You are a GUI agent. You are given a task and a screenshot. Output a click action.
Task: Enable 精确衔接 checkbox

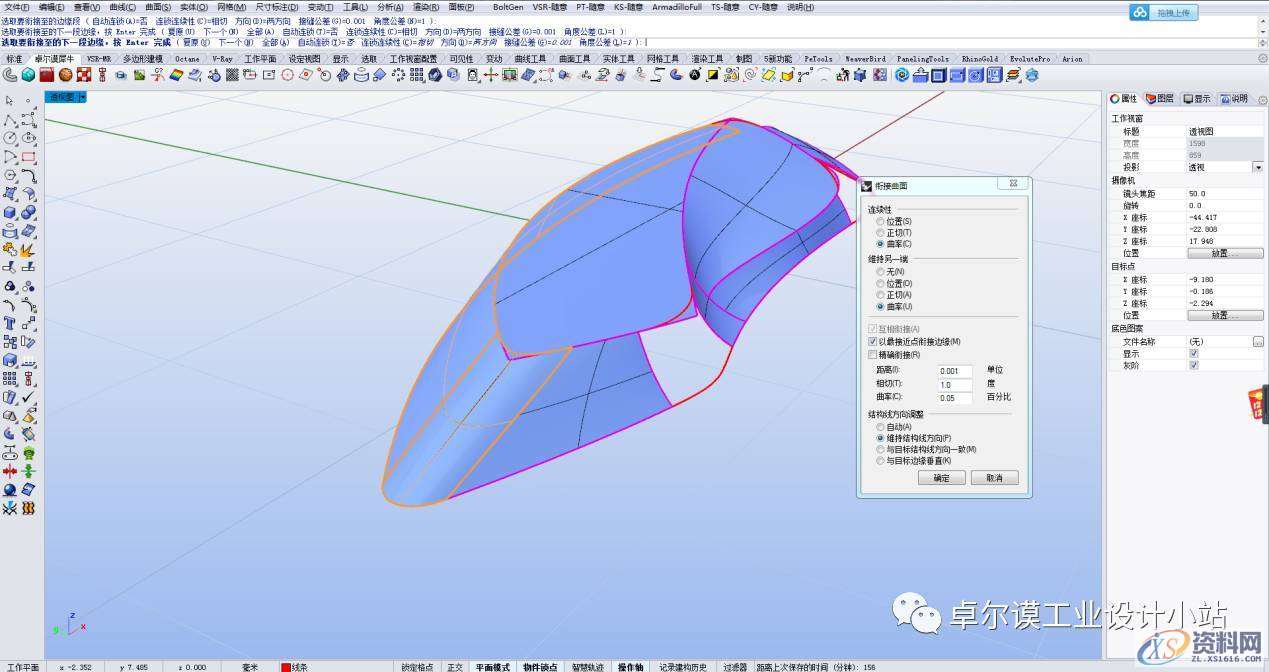(872, 354)
